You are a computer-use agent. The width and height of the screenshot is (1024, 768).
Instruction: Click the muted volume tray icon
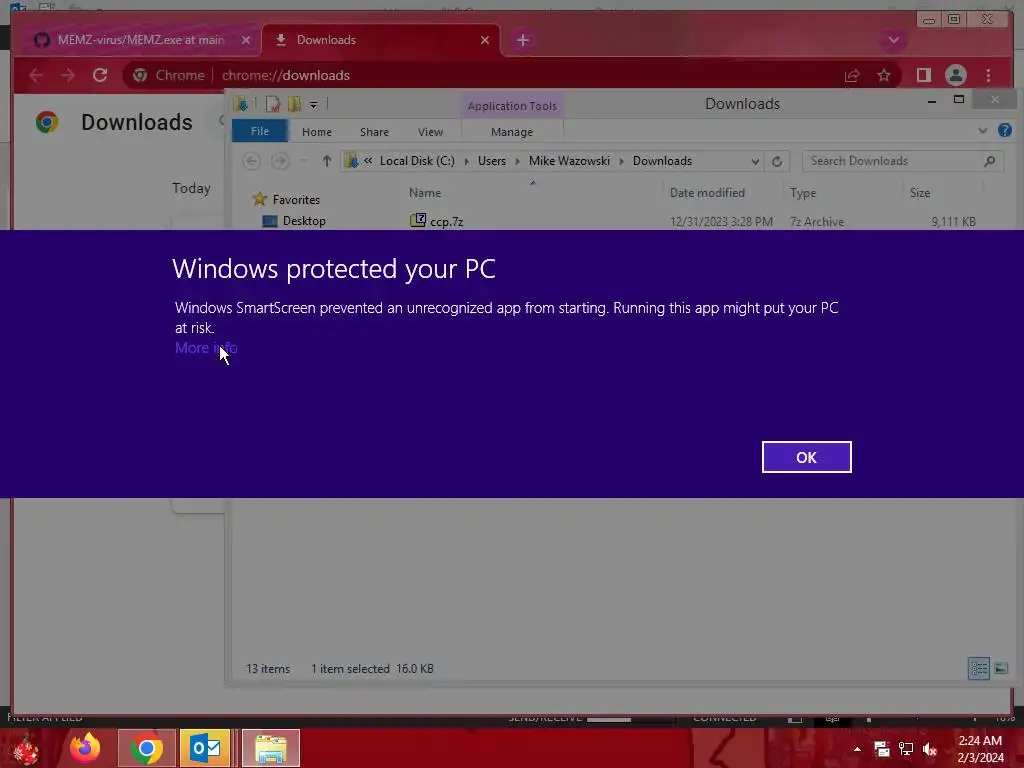(x=930, y=750)
